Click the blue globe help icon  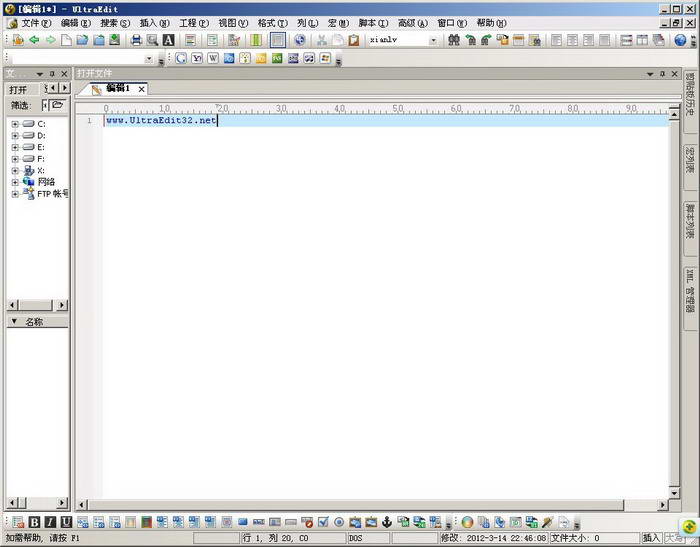[x=680, y=40]
